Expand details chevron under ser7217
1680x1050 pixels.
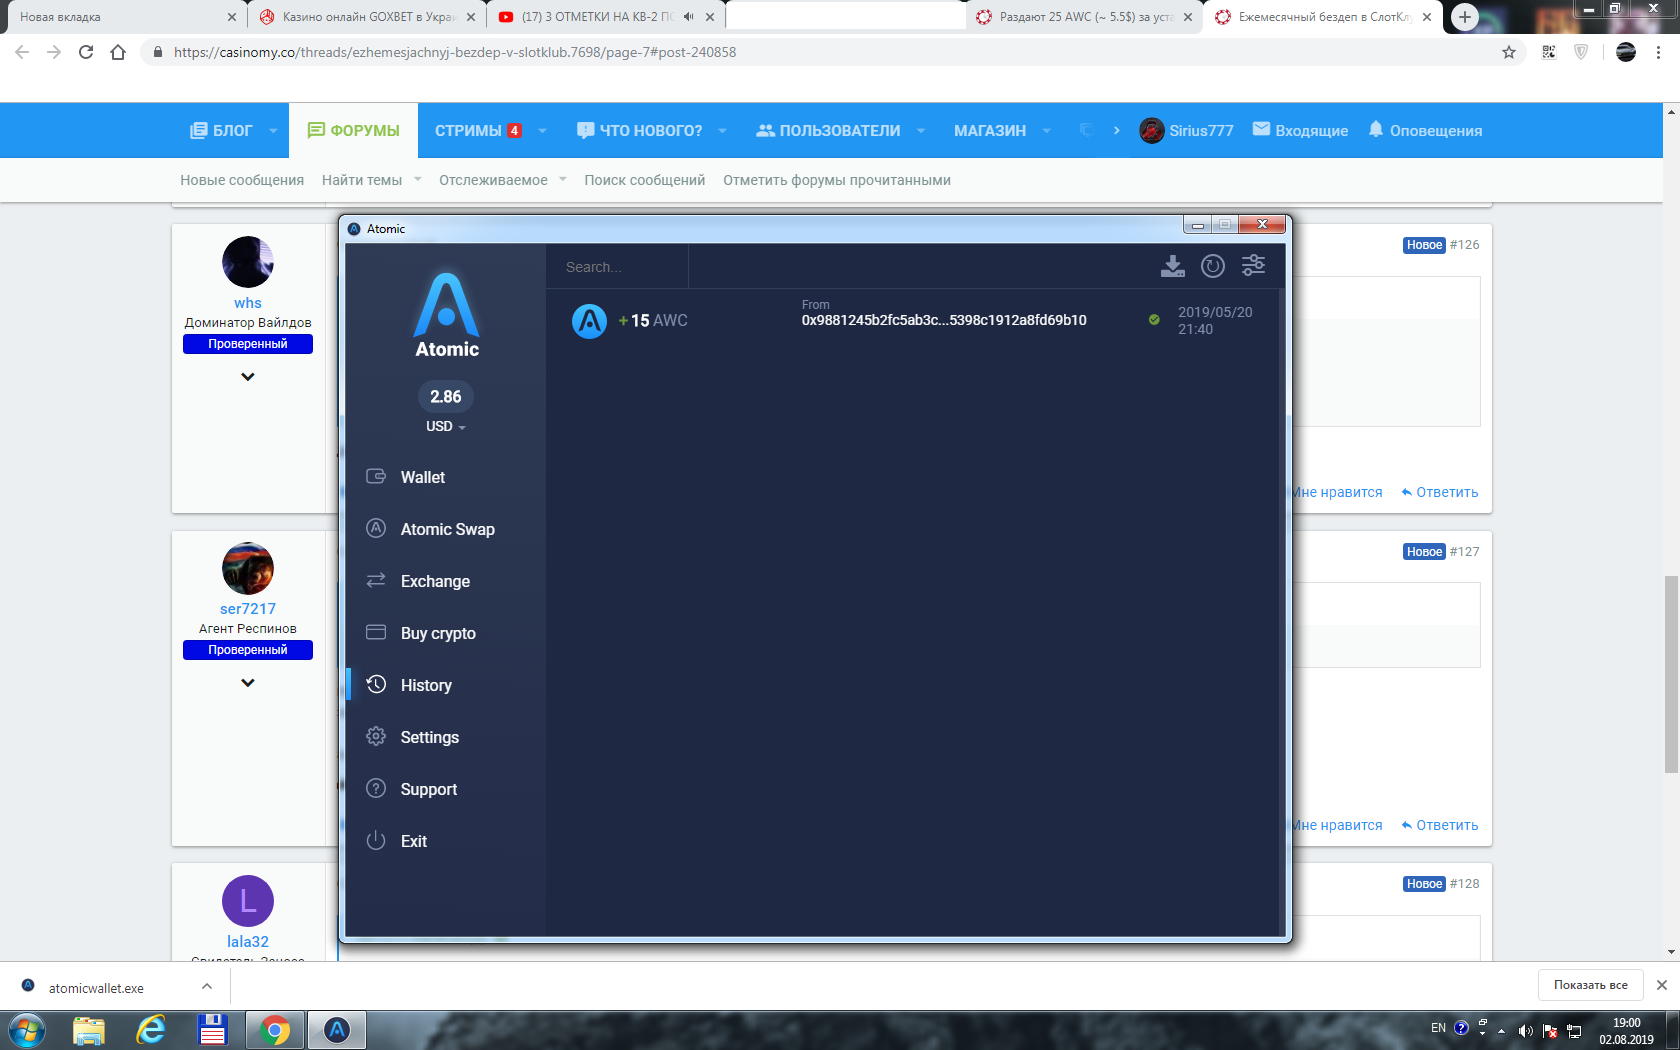point(248,683)
